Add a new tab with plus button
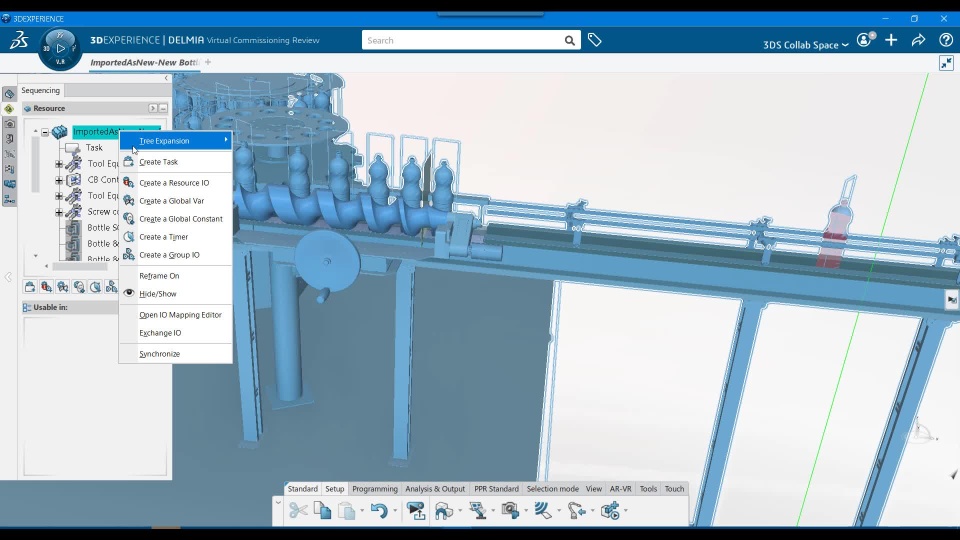 click(208, 62)
